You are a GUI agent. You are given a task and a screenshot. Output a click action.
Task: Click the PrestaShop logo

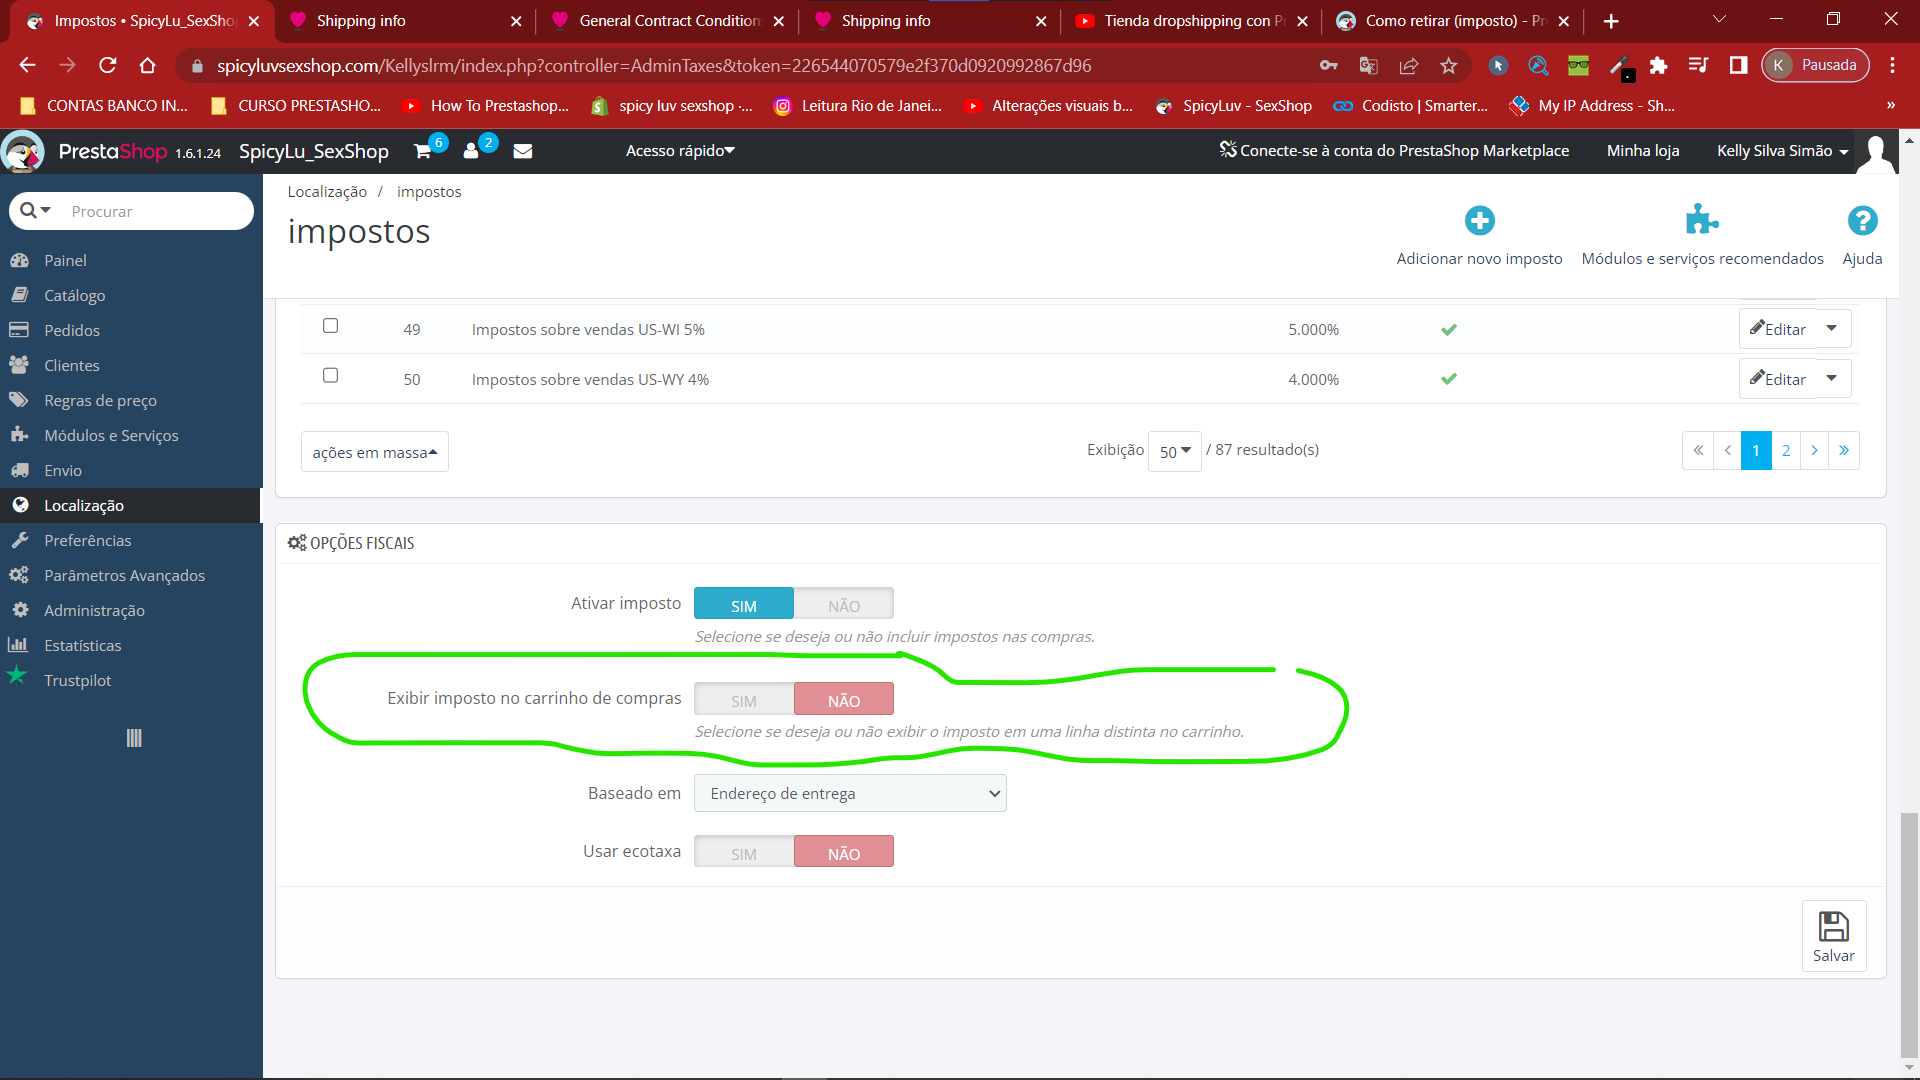[x=112, y=151]
